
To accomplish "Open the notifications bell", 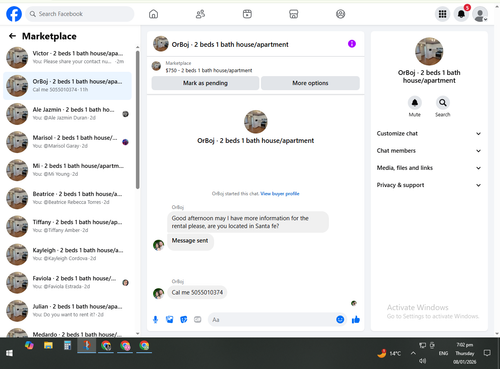I will tap(461, 14).
